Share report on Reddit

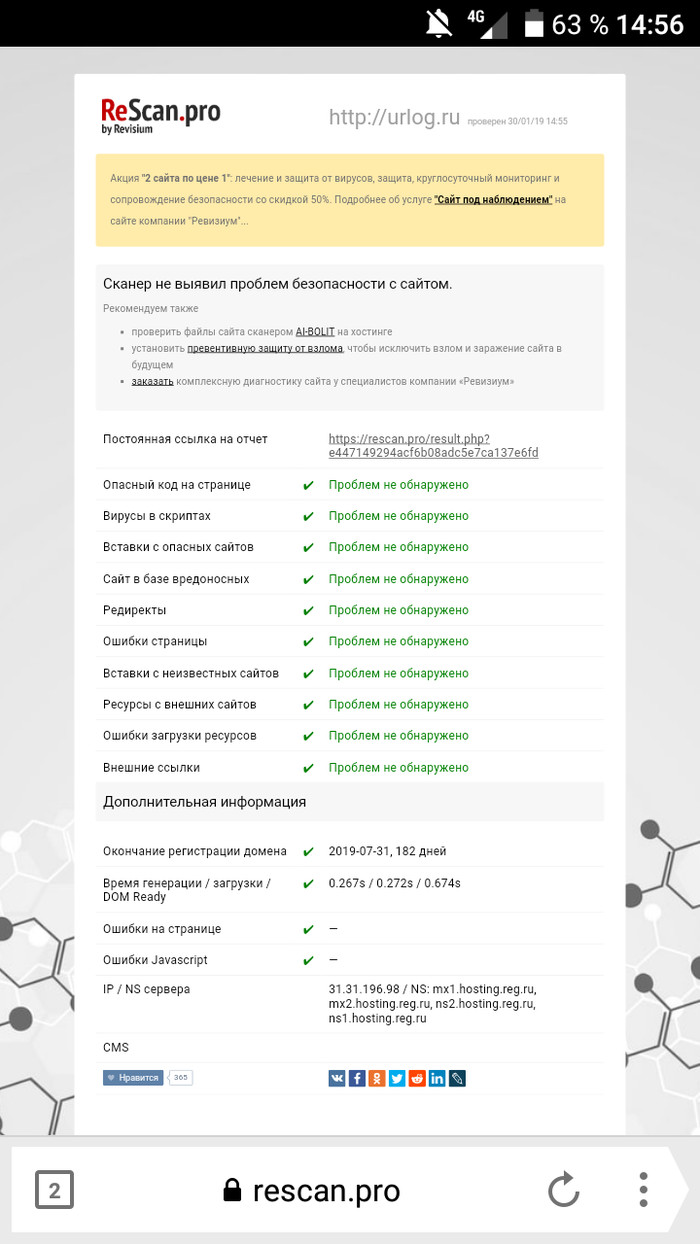(x=417, y=1078)
